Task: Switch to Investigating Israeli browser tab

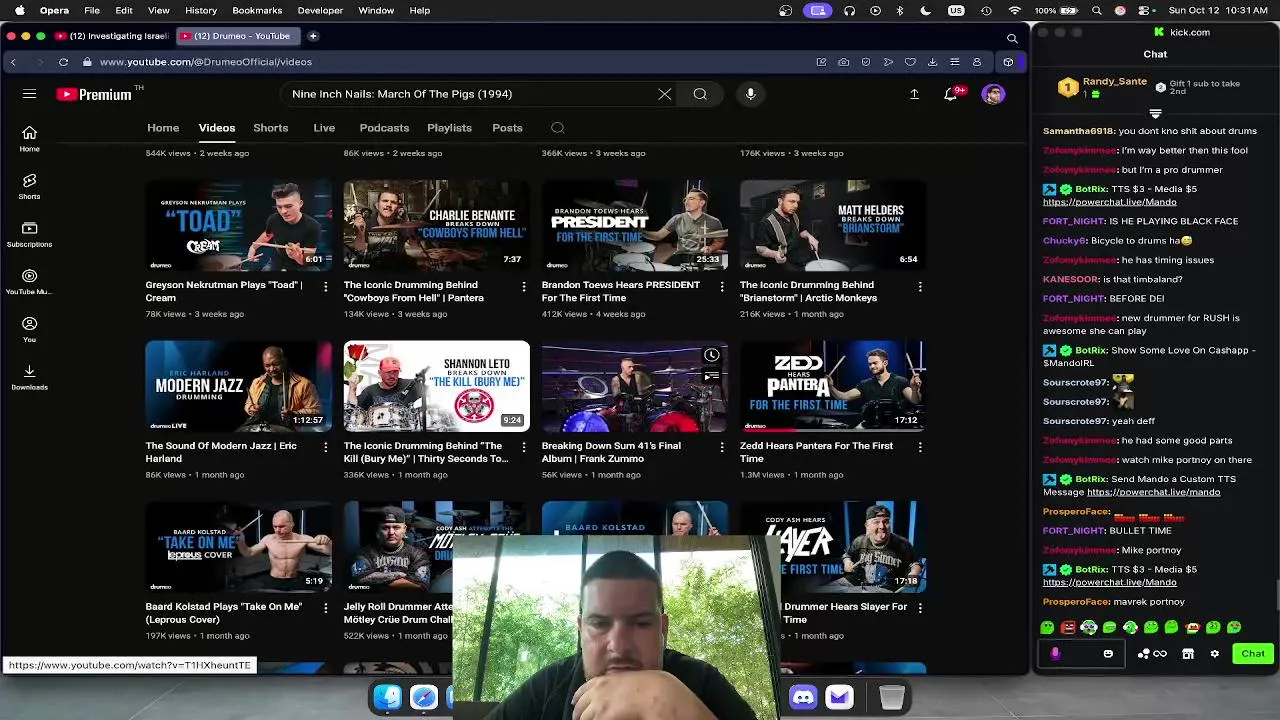Action: tap(113, 36)
